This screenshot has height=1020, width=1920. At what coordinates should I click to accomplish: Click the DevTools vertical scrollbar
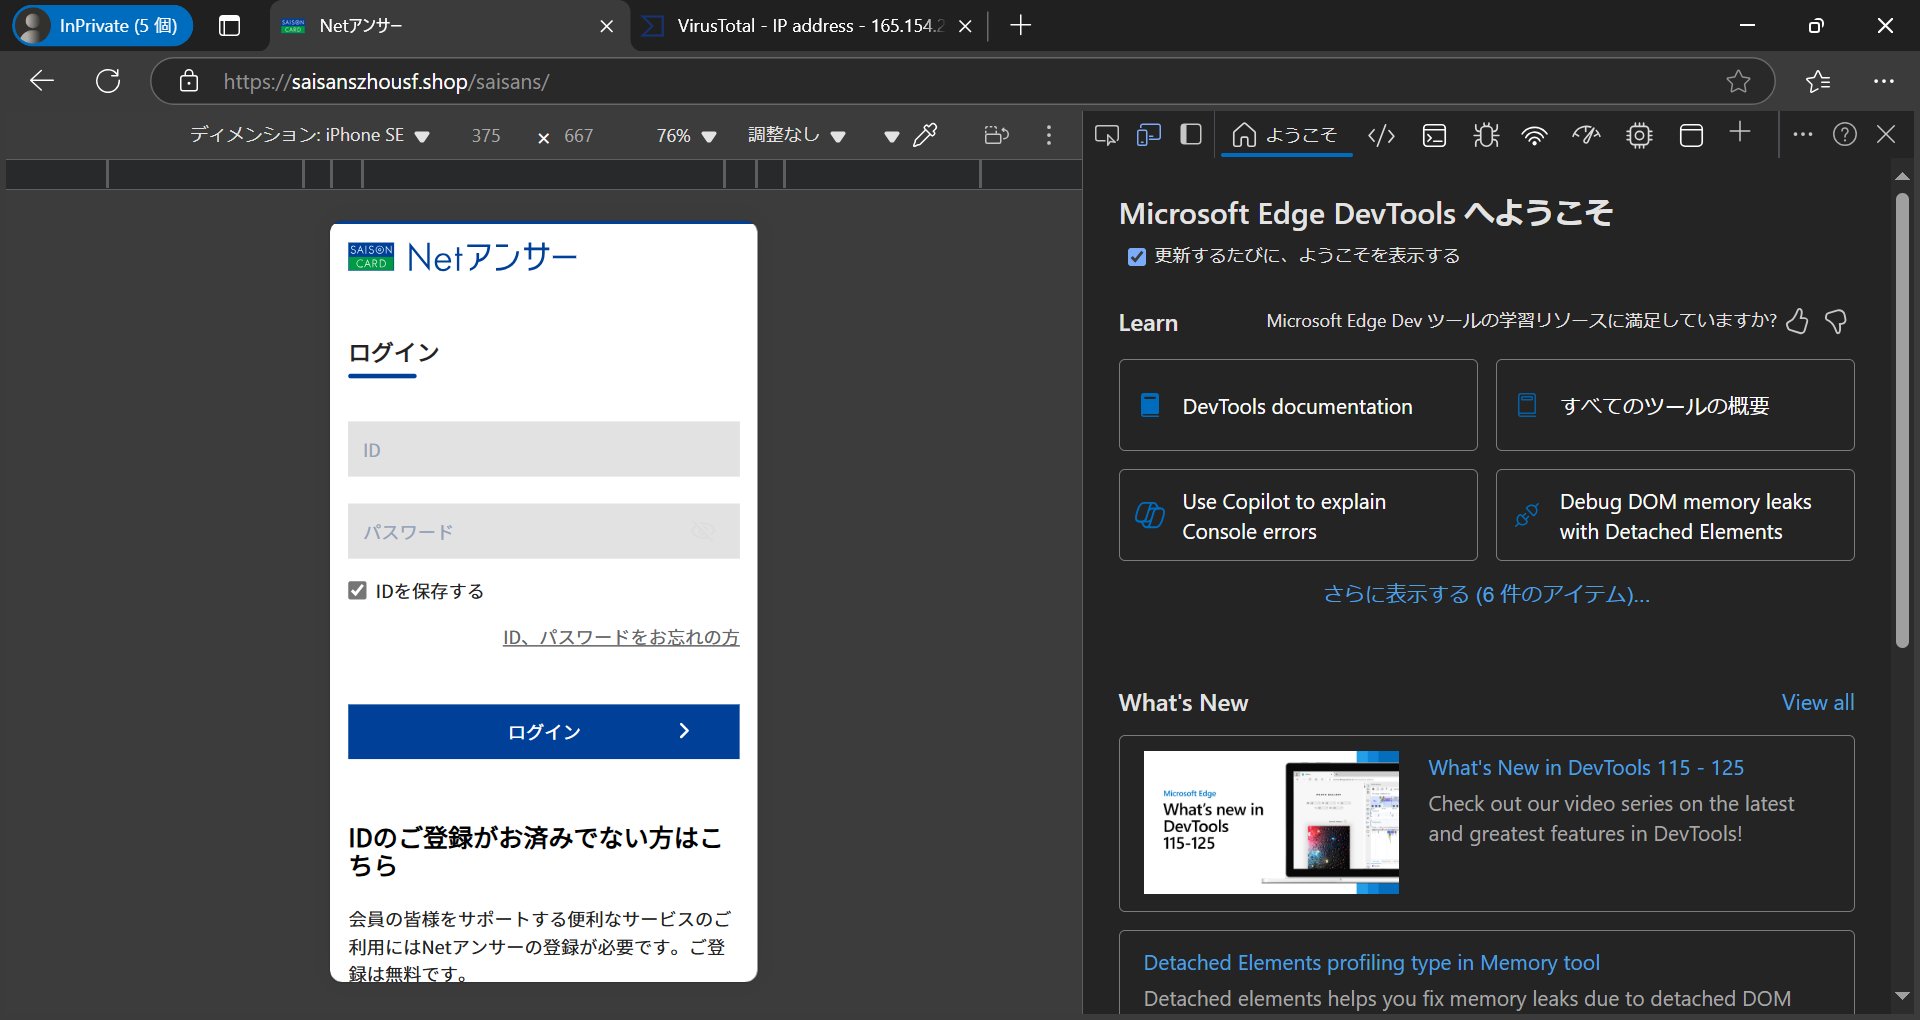(x=1902, y=420)
